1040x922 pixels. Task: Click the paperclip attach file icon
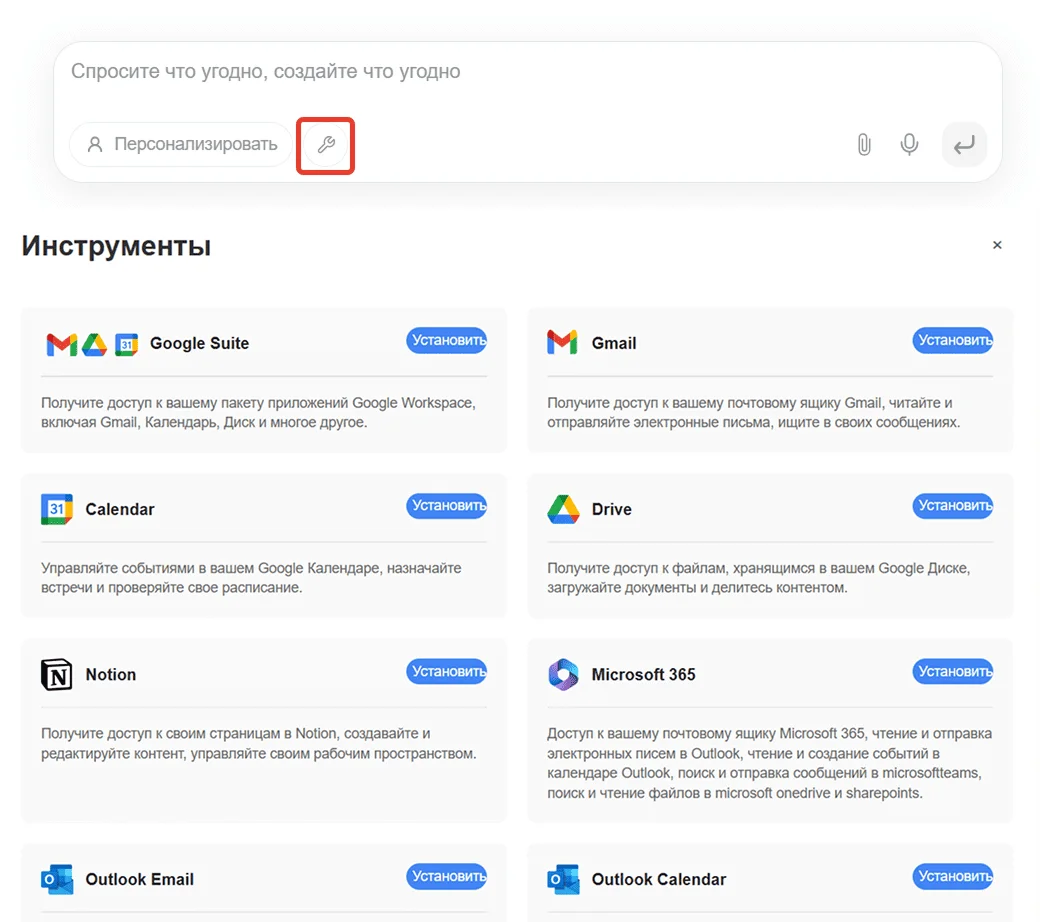click(864, 145)
